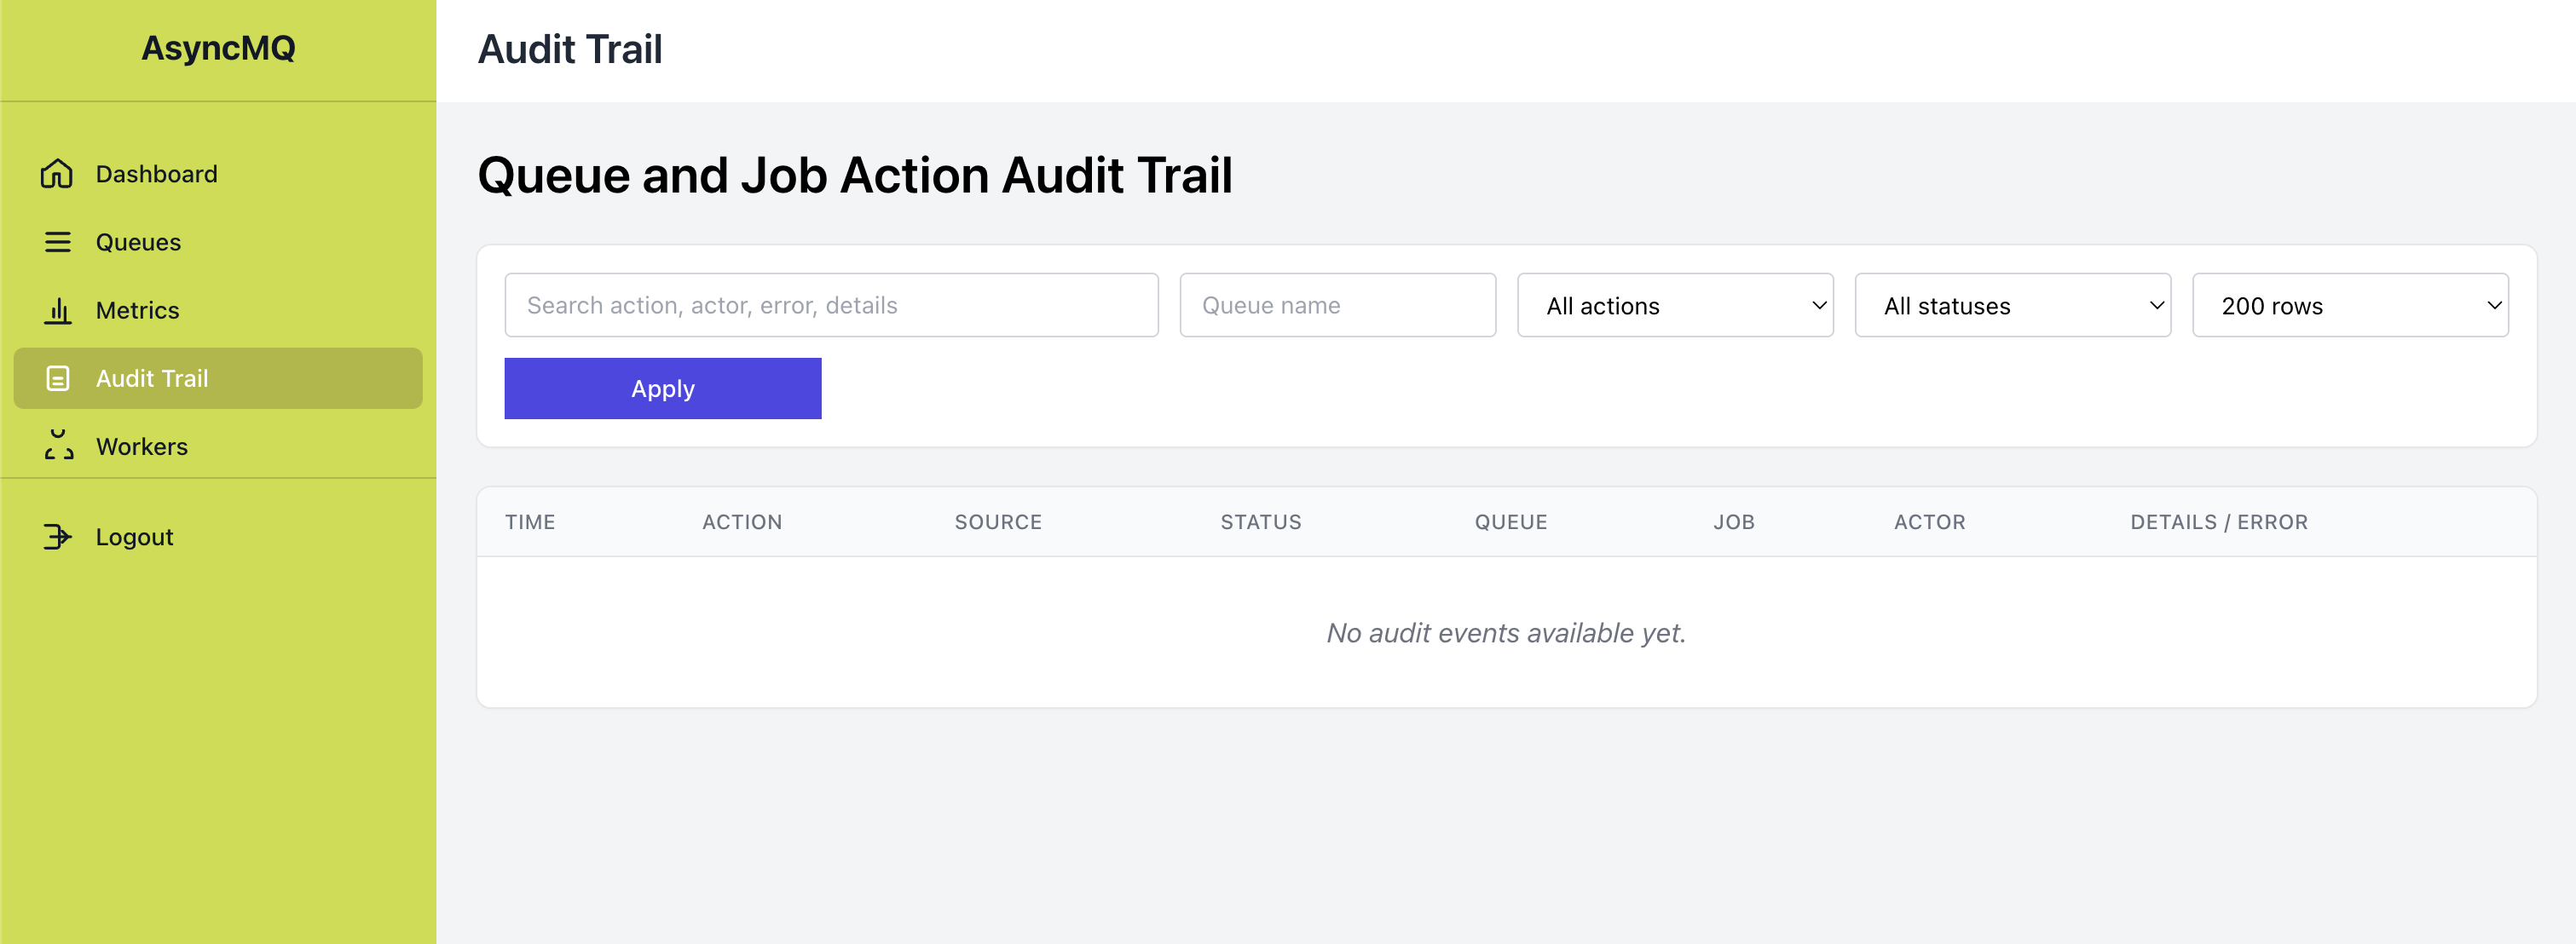Viewport: 2576px width, 944px height.
Task: Click the Audit Trail page title
Action: [570, 48]
